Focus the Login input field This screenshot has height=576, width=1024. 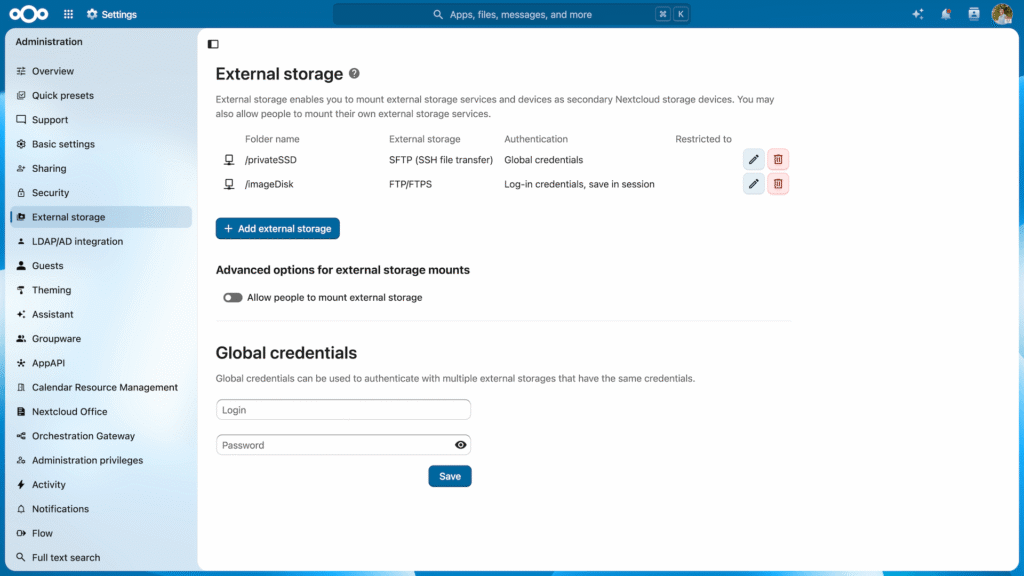click(x=344, y=409)
